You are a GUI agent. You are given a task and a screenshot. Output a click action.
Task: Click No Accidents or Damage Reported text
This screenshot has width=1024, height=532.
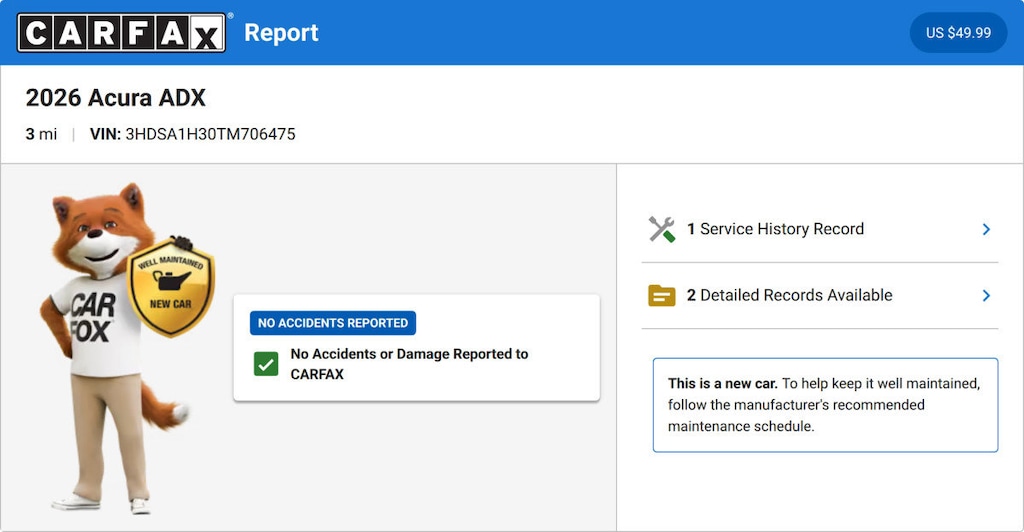409,364
